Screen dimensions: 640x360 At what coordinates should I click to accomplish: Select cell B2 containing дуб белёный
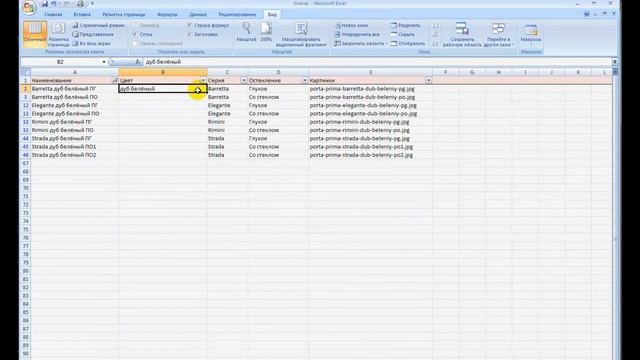point(163,89)
